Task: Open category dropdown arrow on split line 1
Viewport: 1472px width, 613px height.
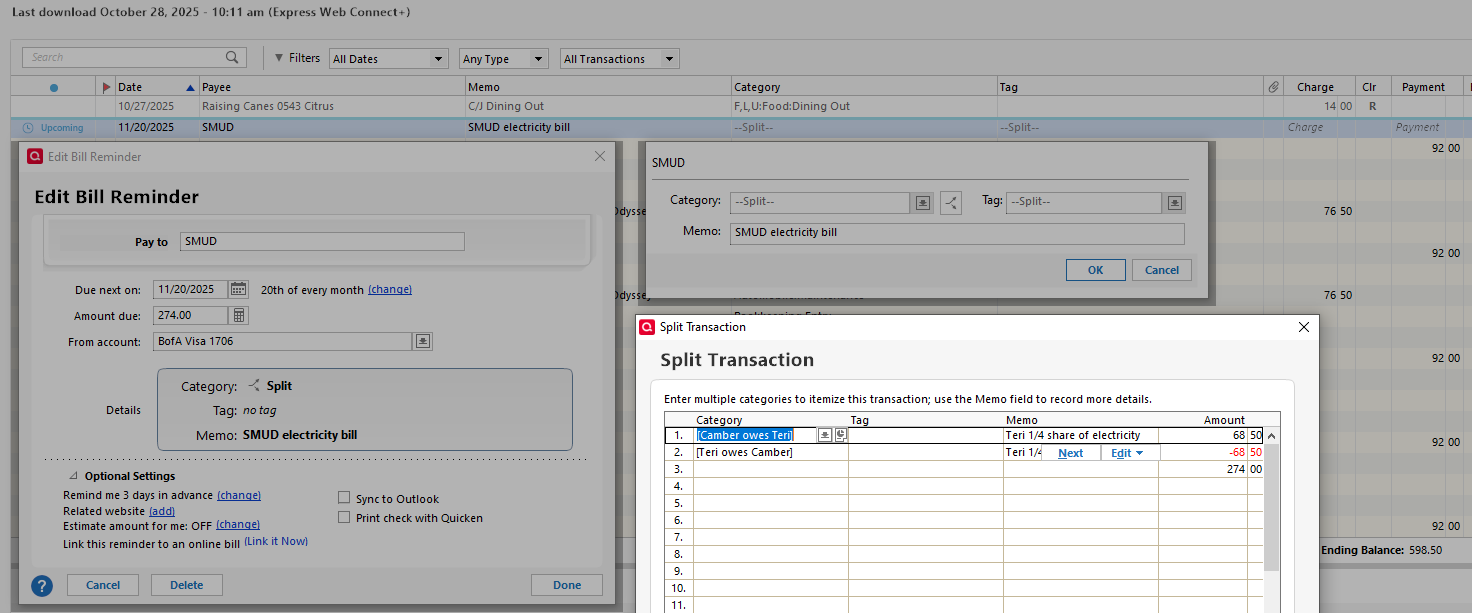Action: (825, 435)
